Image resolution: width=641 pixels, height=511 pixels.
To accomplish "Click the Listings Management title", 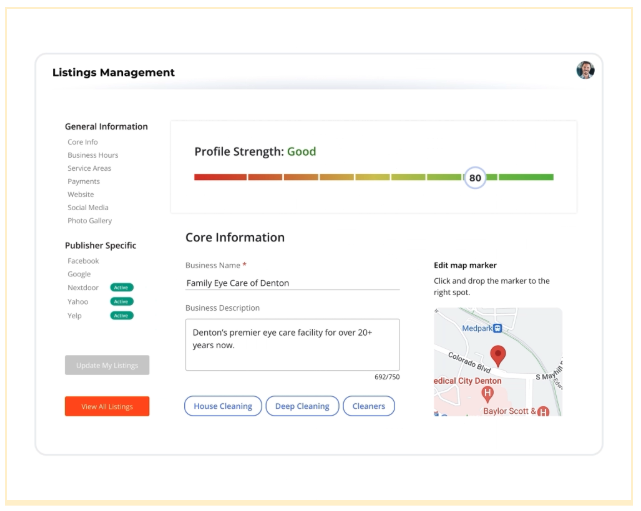I will tap(113, 72).
